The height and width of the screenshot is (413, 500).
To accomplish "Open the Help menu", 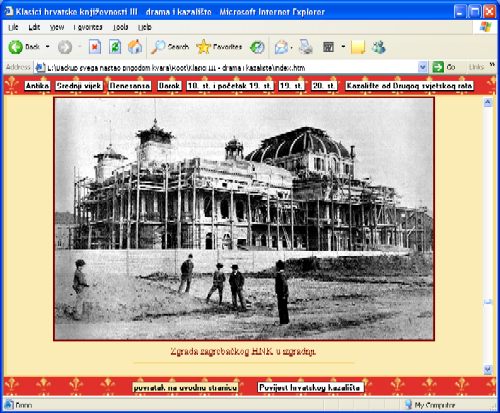I will 145,27.
